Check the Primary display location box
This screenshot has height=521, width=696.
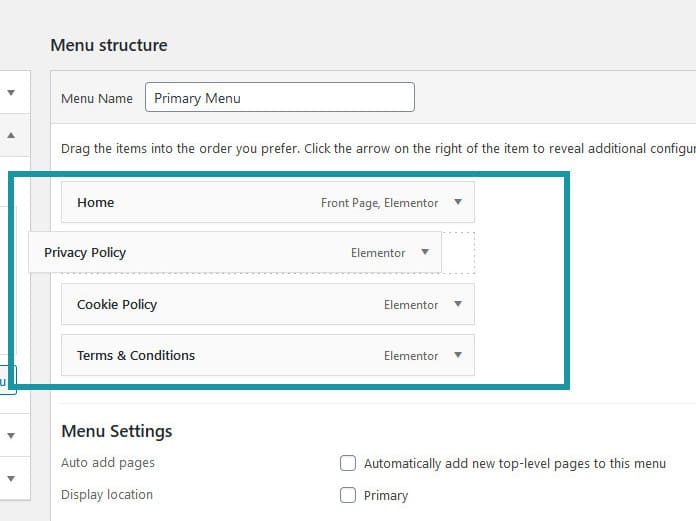pyautogui.click(x=348, y=495)
